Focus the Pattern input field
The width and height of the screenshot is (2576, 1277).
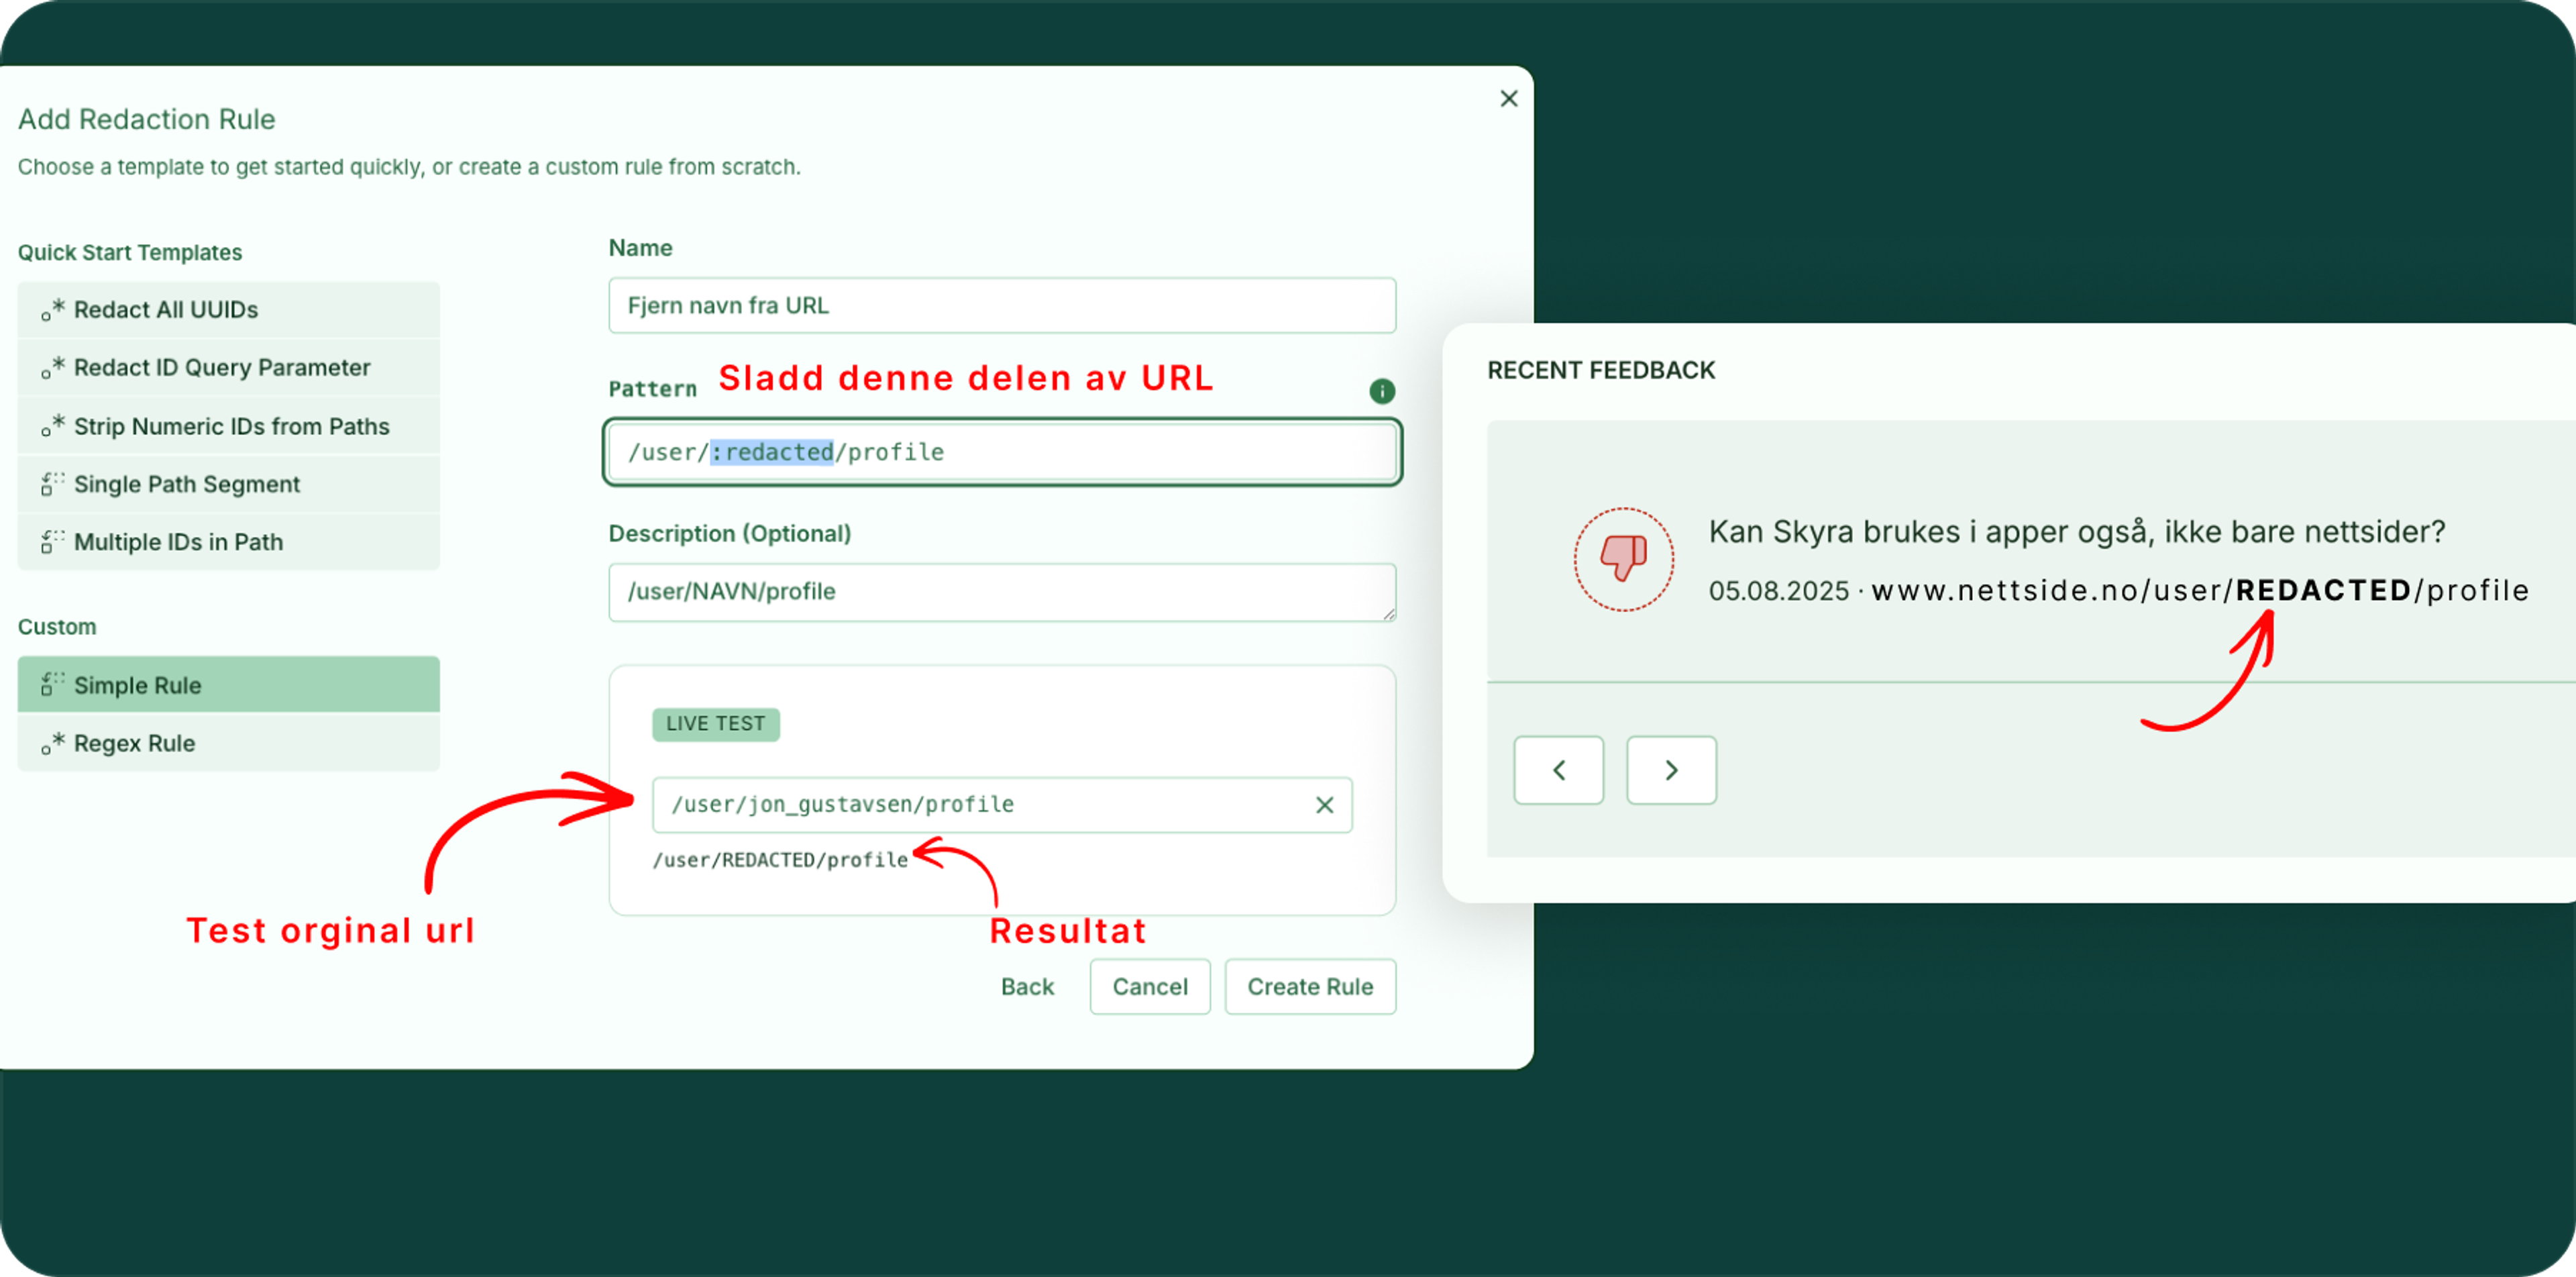coord(1002,452)
